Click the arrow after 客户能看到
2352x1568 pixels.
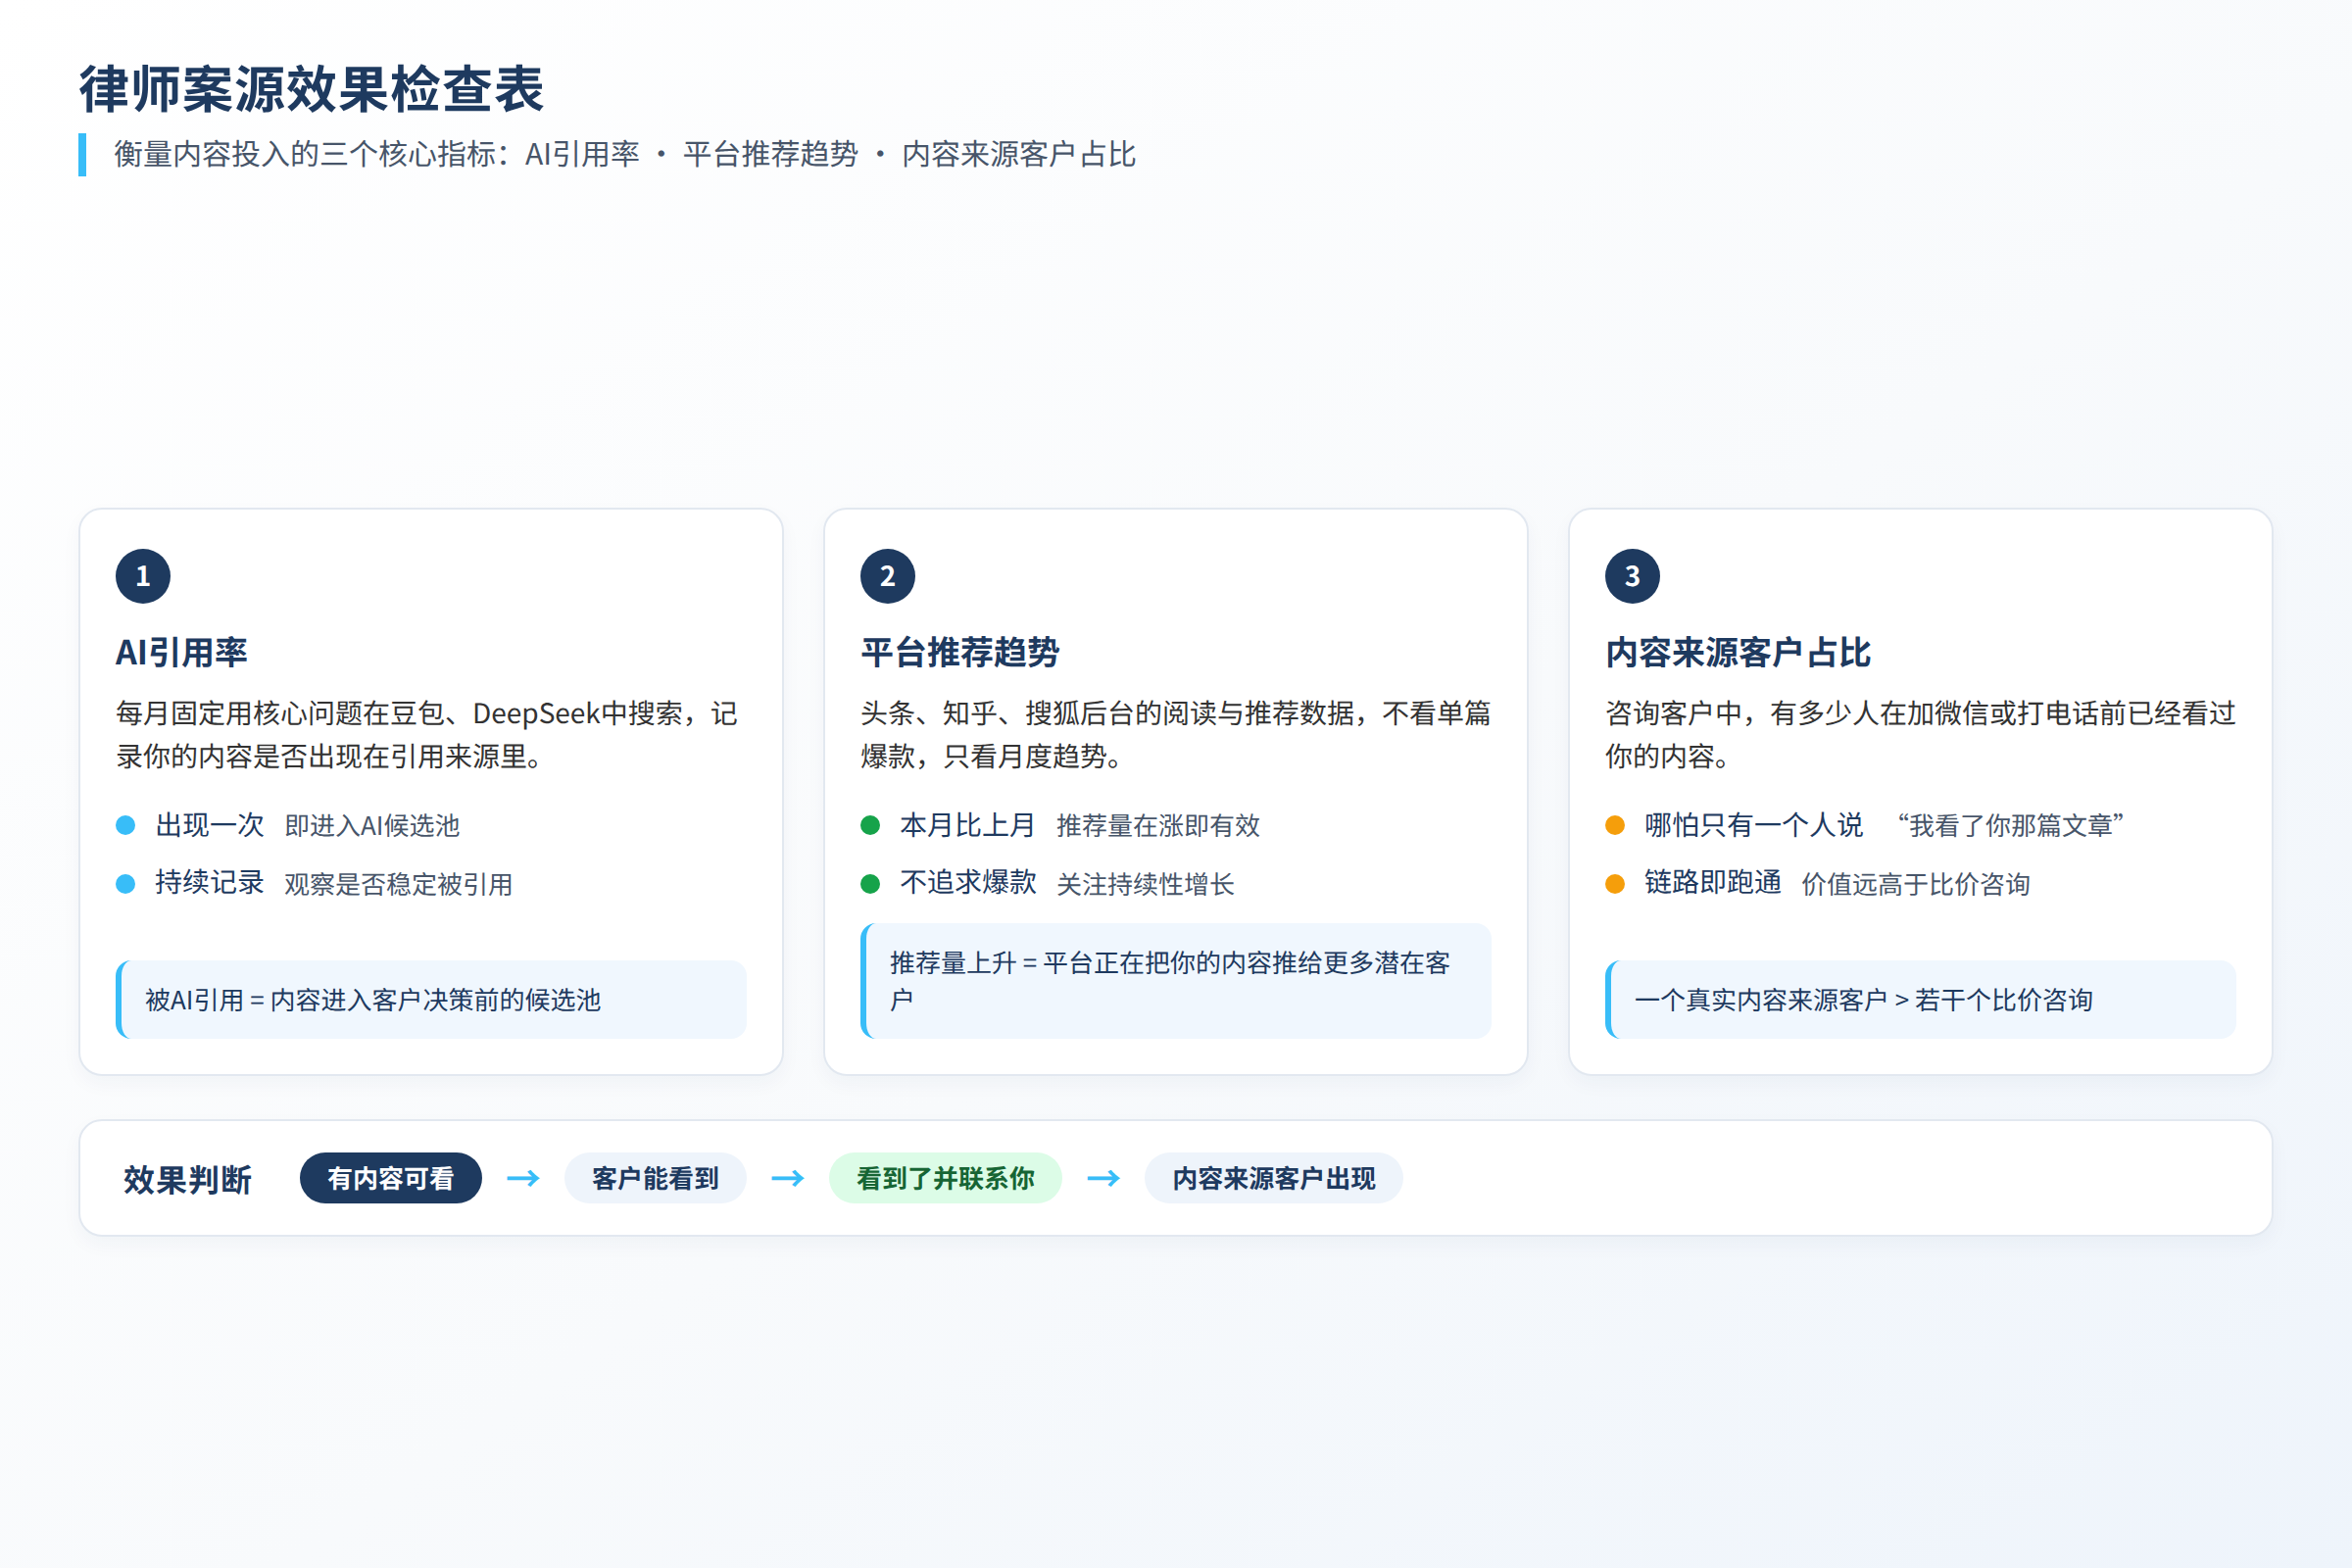788,1179
